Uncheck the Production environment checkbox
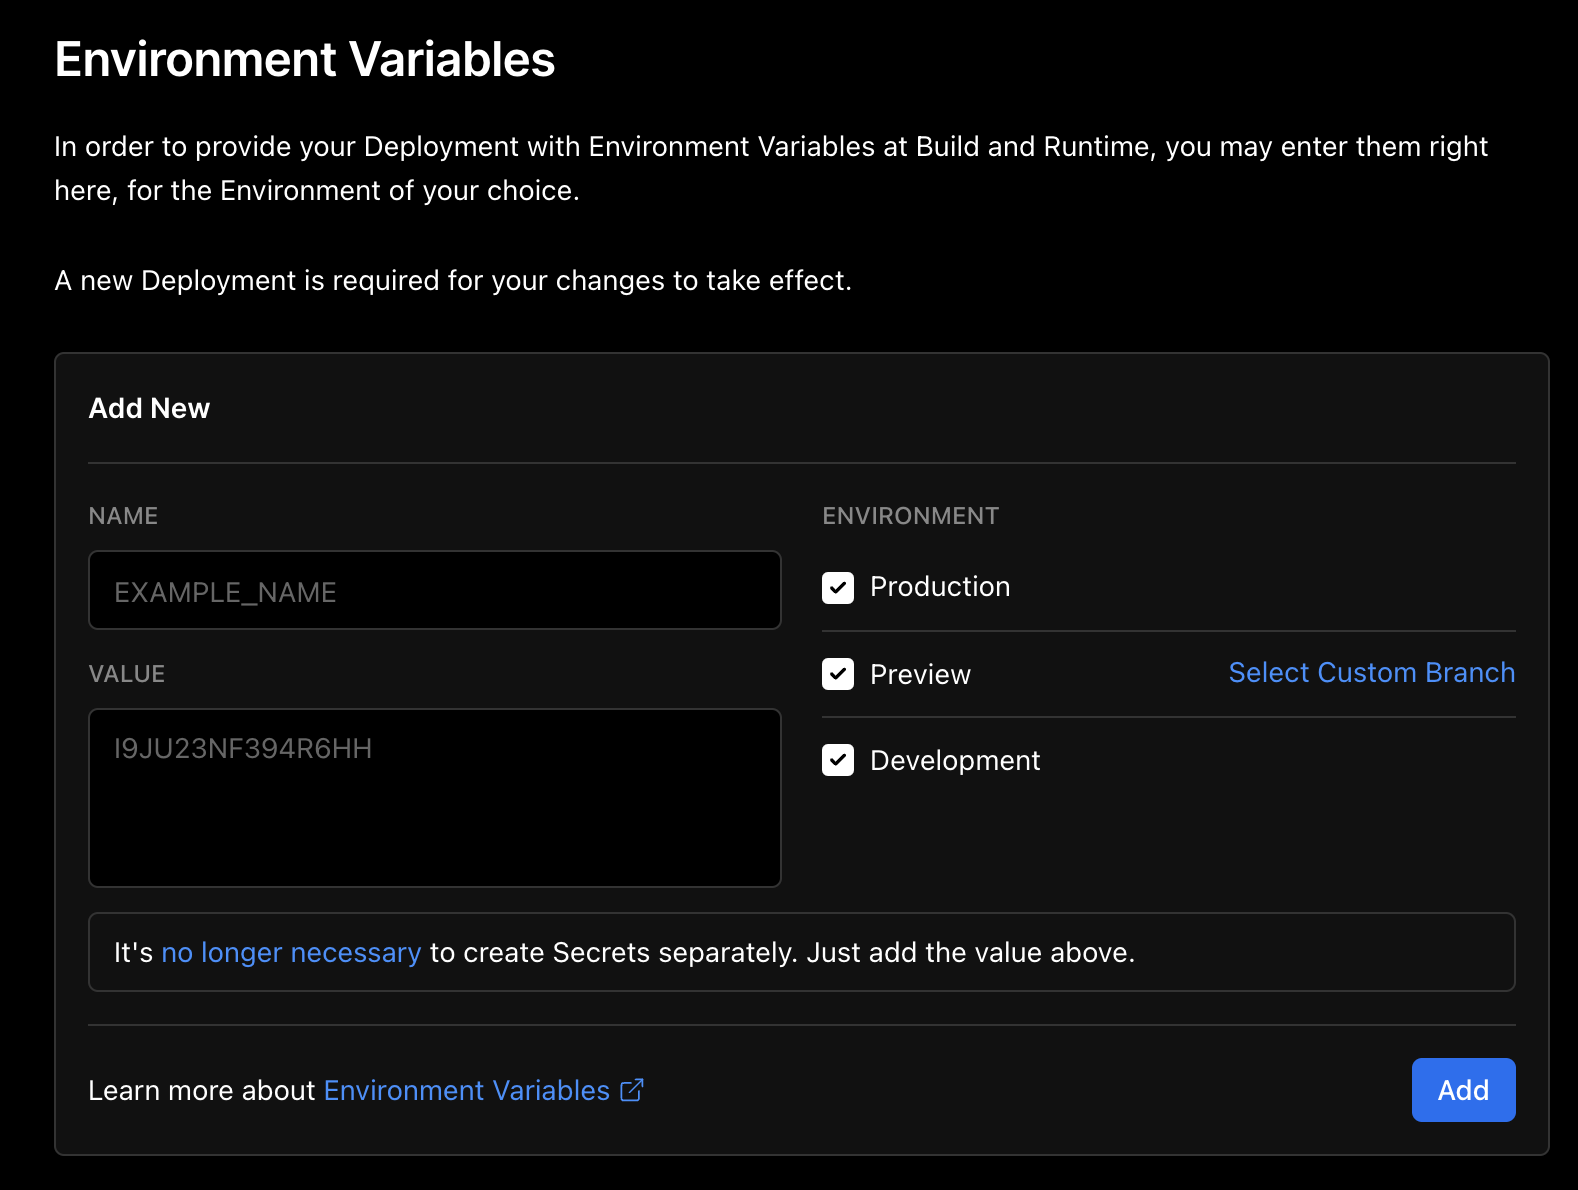 point(838,588)
